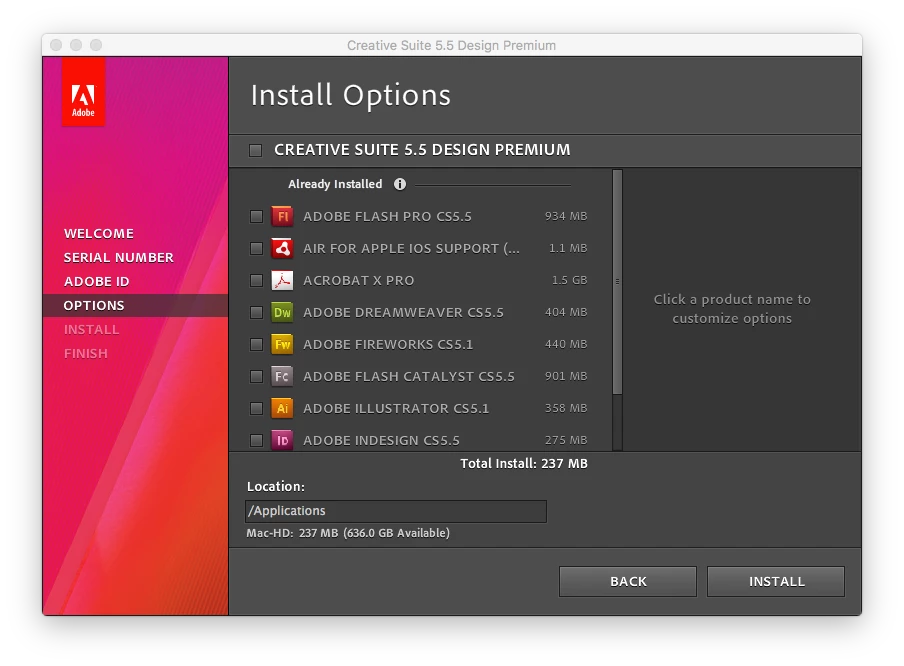Select AIR for Apple iOS Support name
The image size is (904, 666).
(412, 249)
